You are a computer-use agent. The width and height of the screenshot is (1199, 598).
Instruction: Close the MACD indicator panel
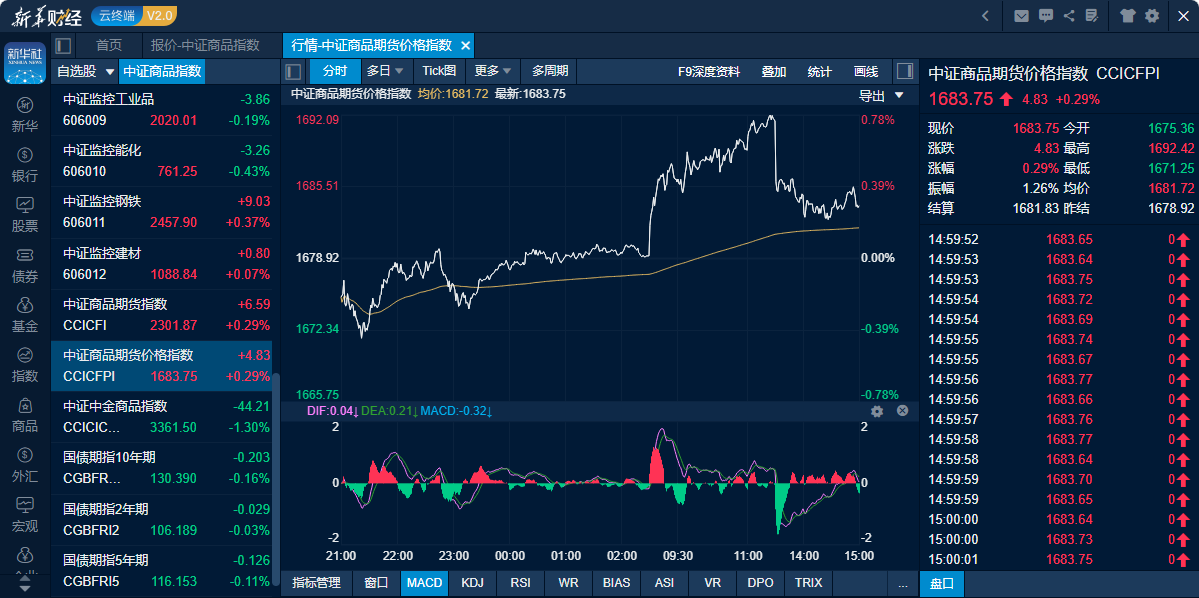[x=902, y=411]
